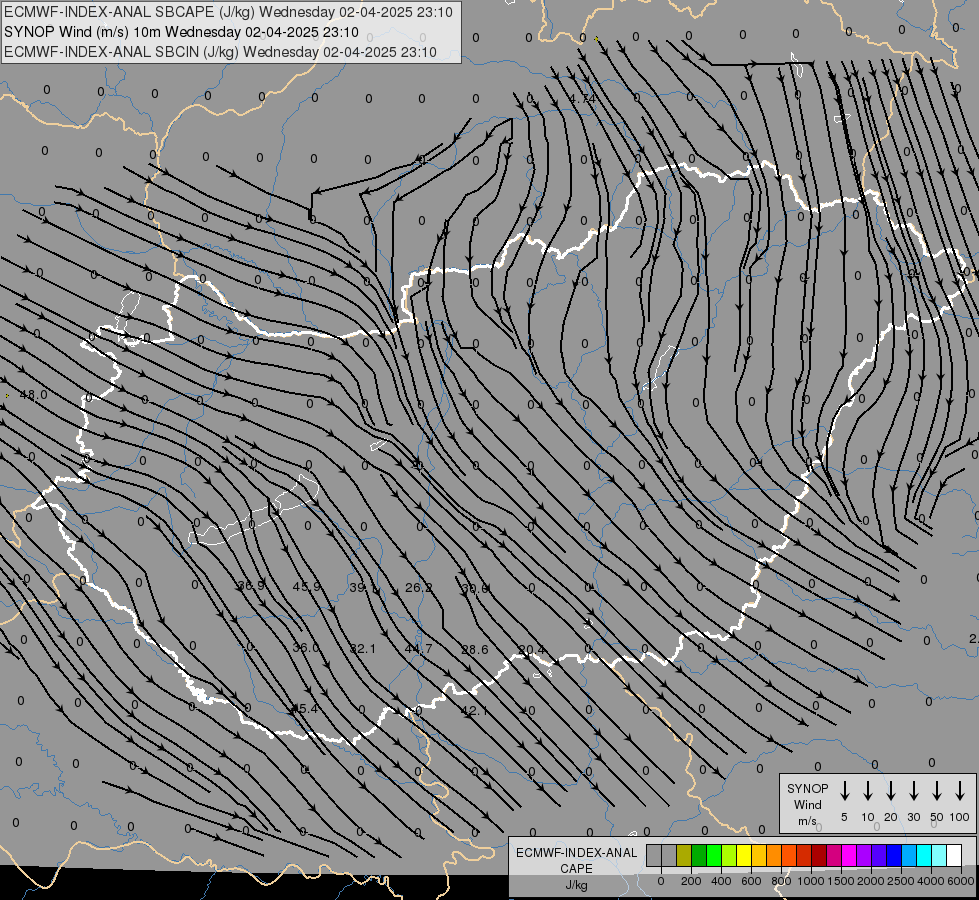The image size is (979, 900).
Task: Pick the pure yellow CAPE legend swatch
Action: tap(744, 856)
